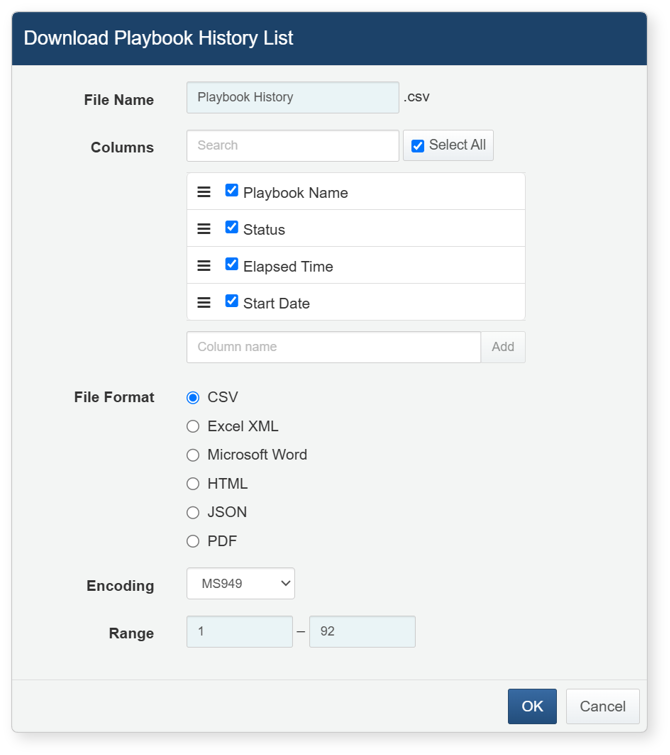Dismiss dialog with Cancel button
Image resolution: width=670 pixels, height=755 pixels.
coord(603,706)
